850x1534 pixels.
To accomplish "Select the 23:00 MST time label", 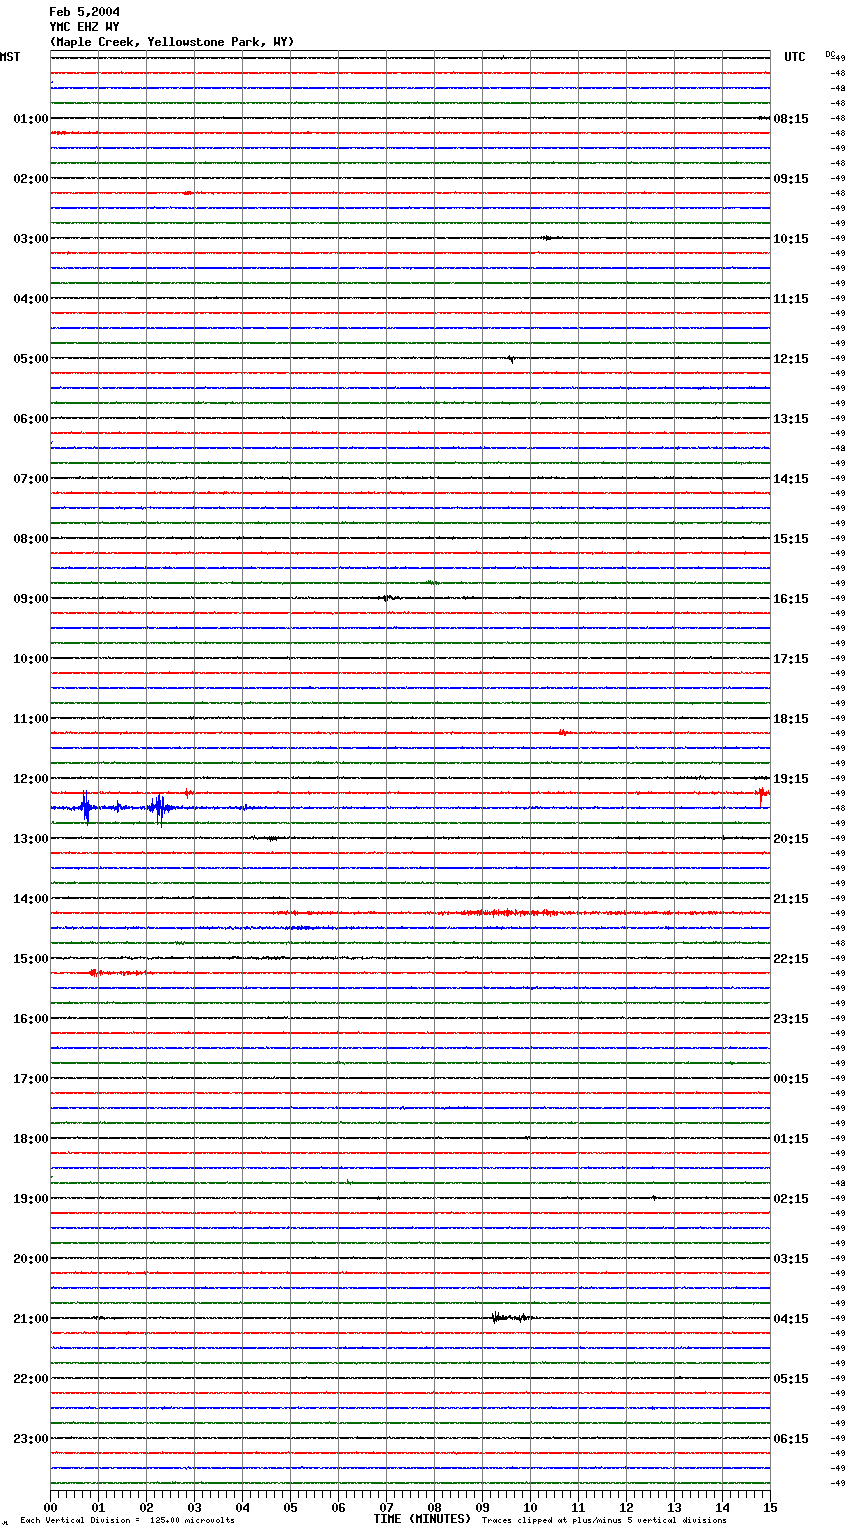I will tap(31, 1439).
